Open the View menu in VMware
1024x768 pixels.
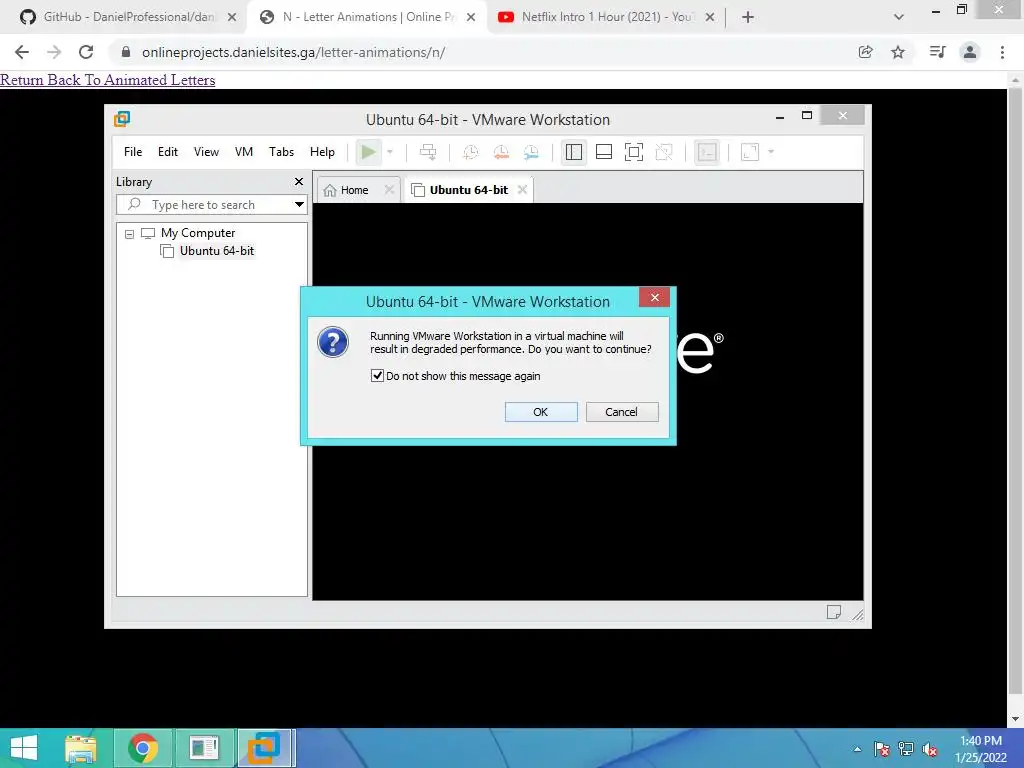[x=206, y=152]
